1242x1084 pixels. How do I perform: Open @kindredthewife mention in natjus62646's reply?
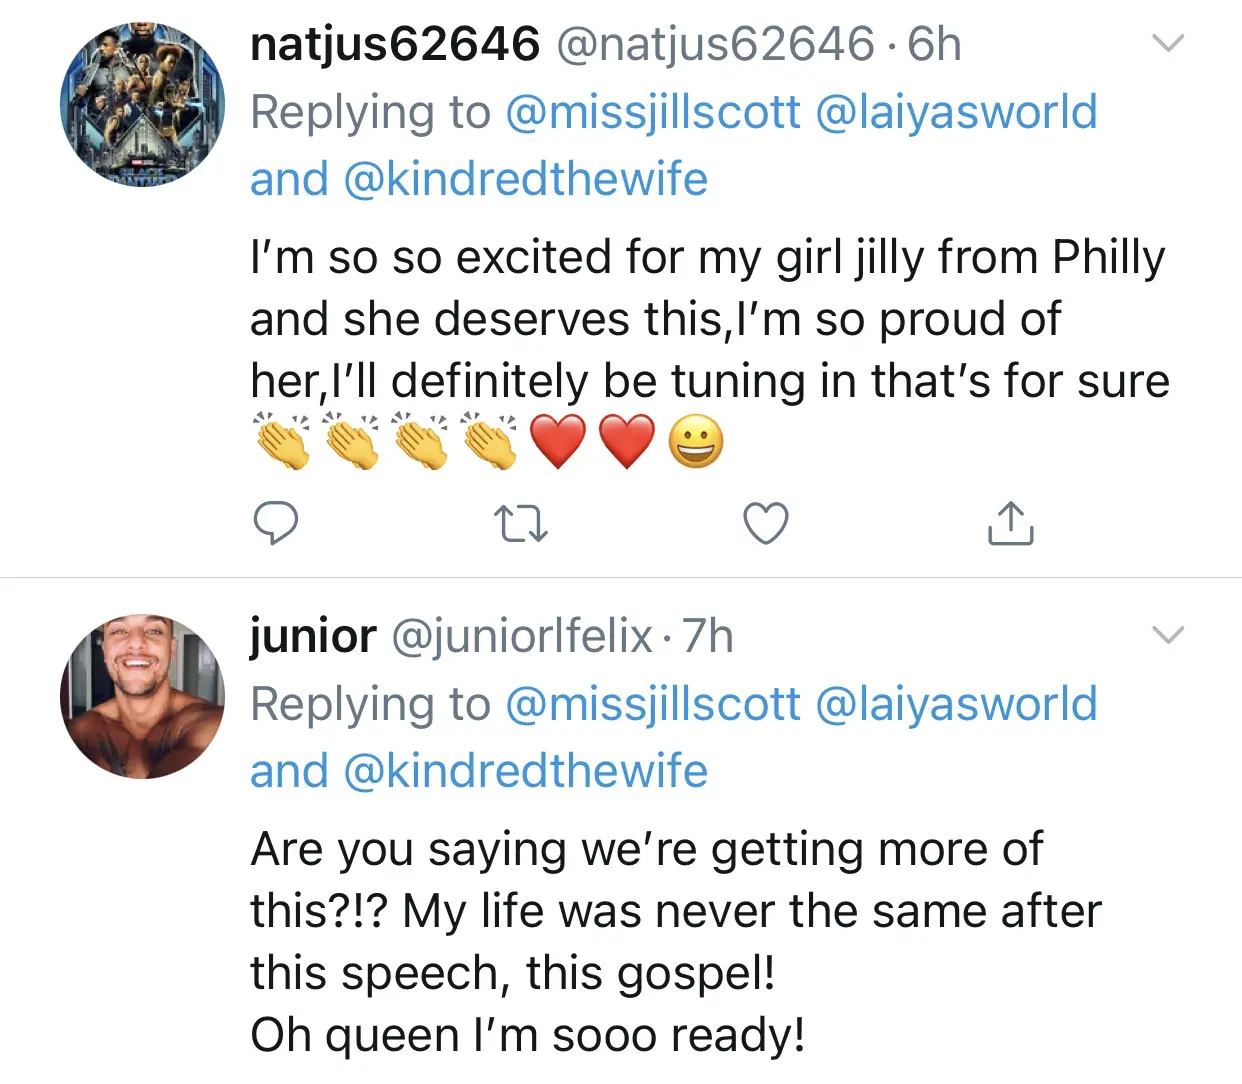[525, 179]
